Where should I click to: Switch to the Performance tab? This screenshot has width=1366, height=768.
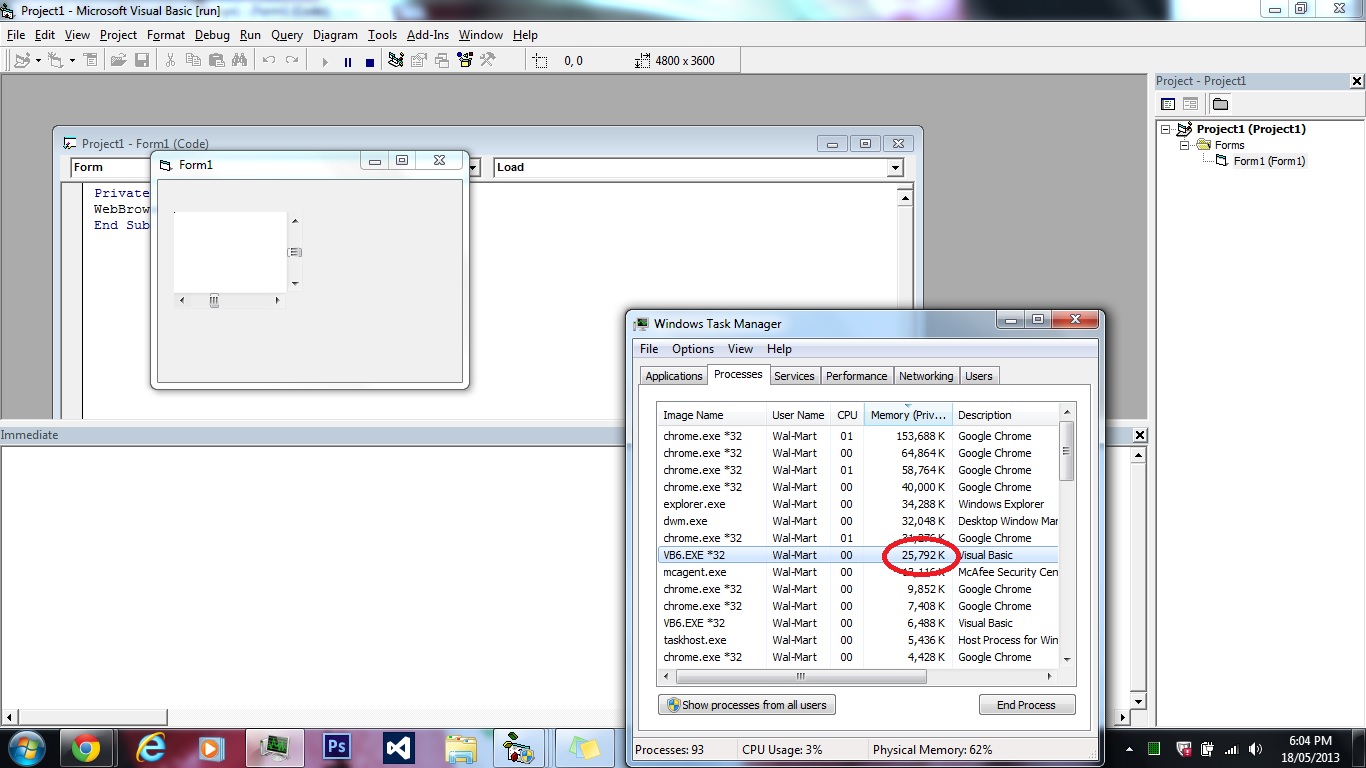857,376
